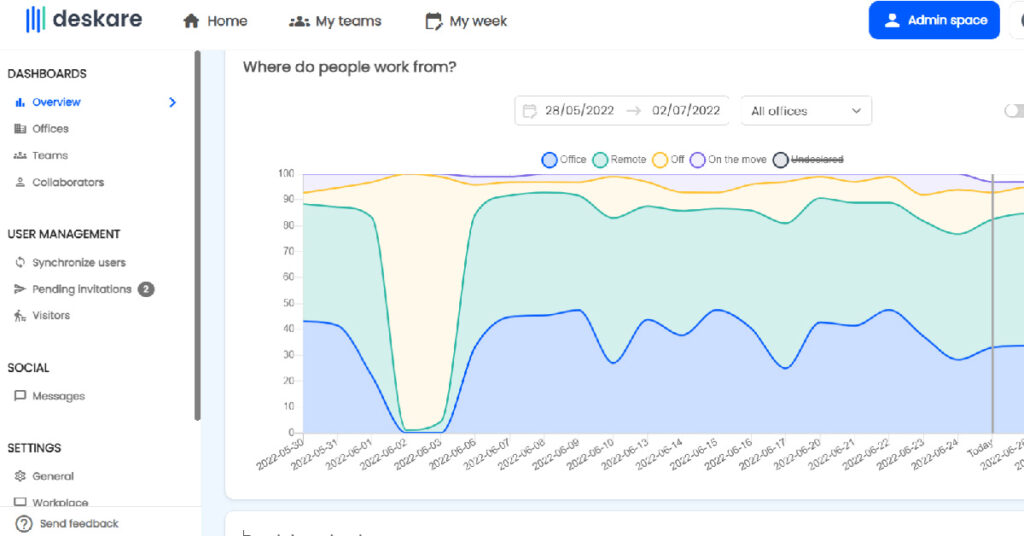Click the Pending invitations paper-plane icon
Screen dimensions: 1024x536
click(x=20, y=289)
